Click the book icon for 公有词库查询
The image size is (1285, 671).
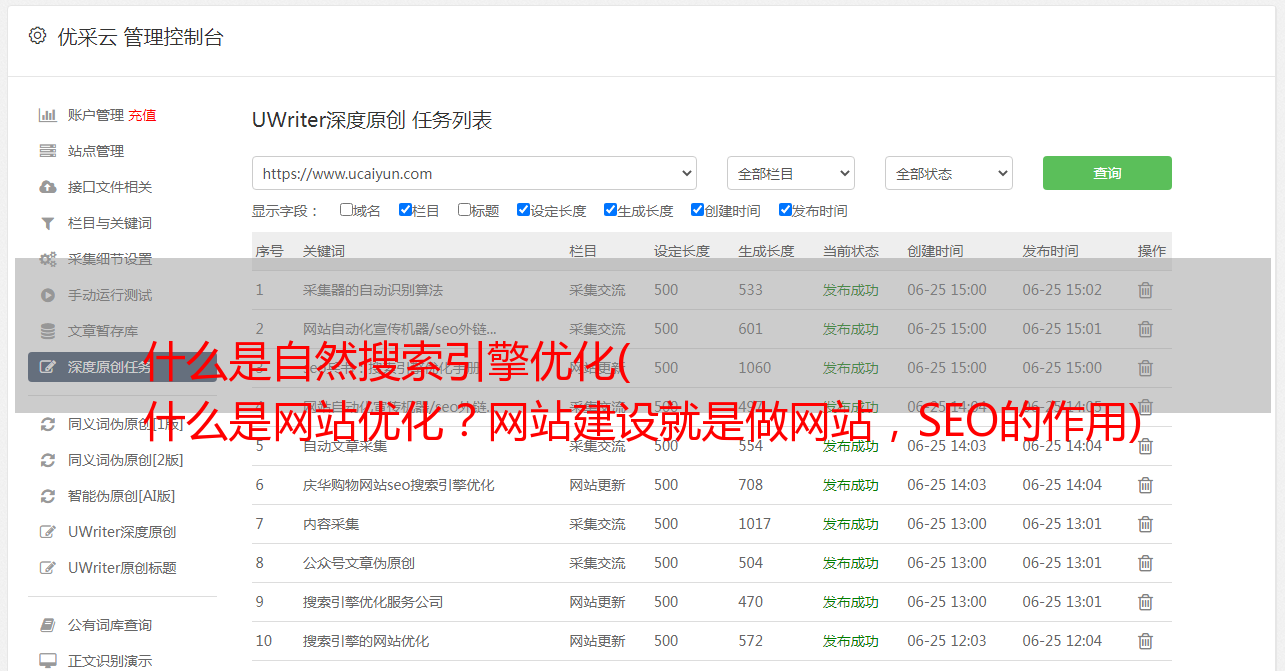(47, 625)
